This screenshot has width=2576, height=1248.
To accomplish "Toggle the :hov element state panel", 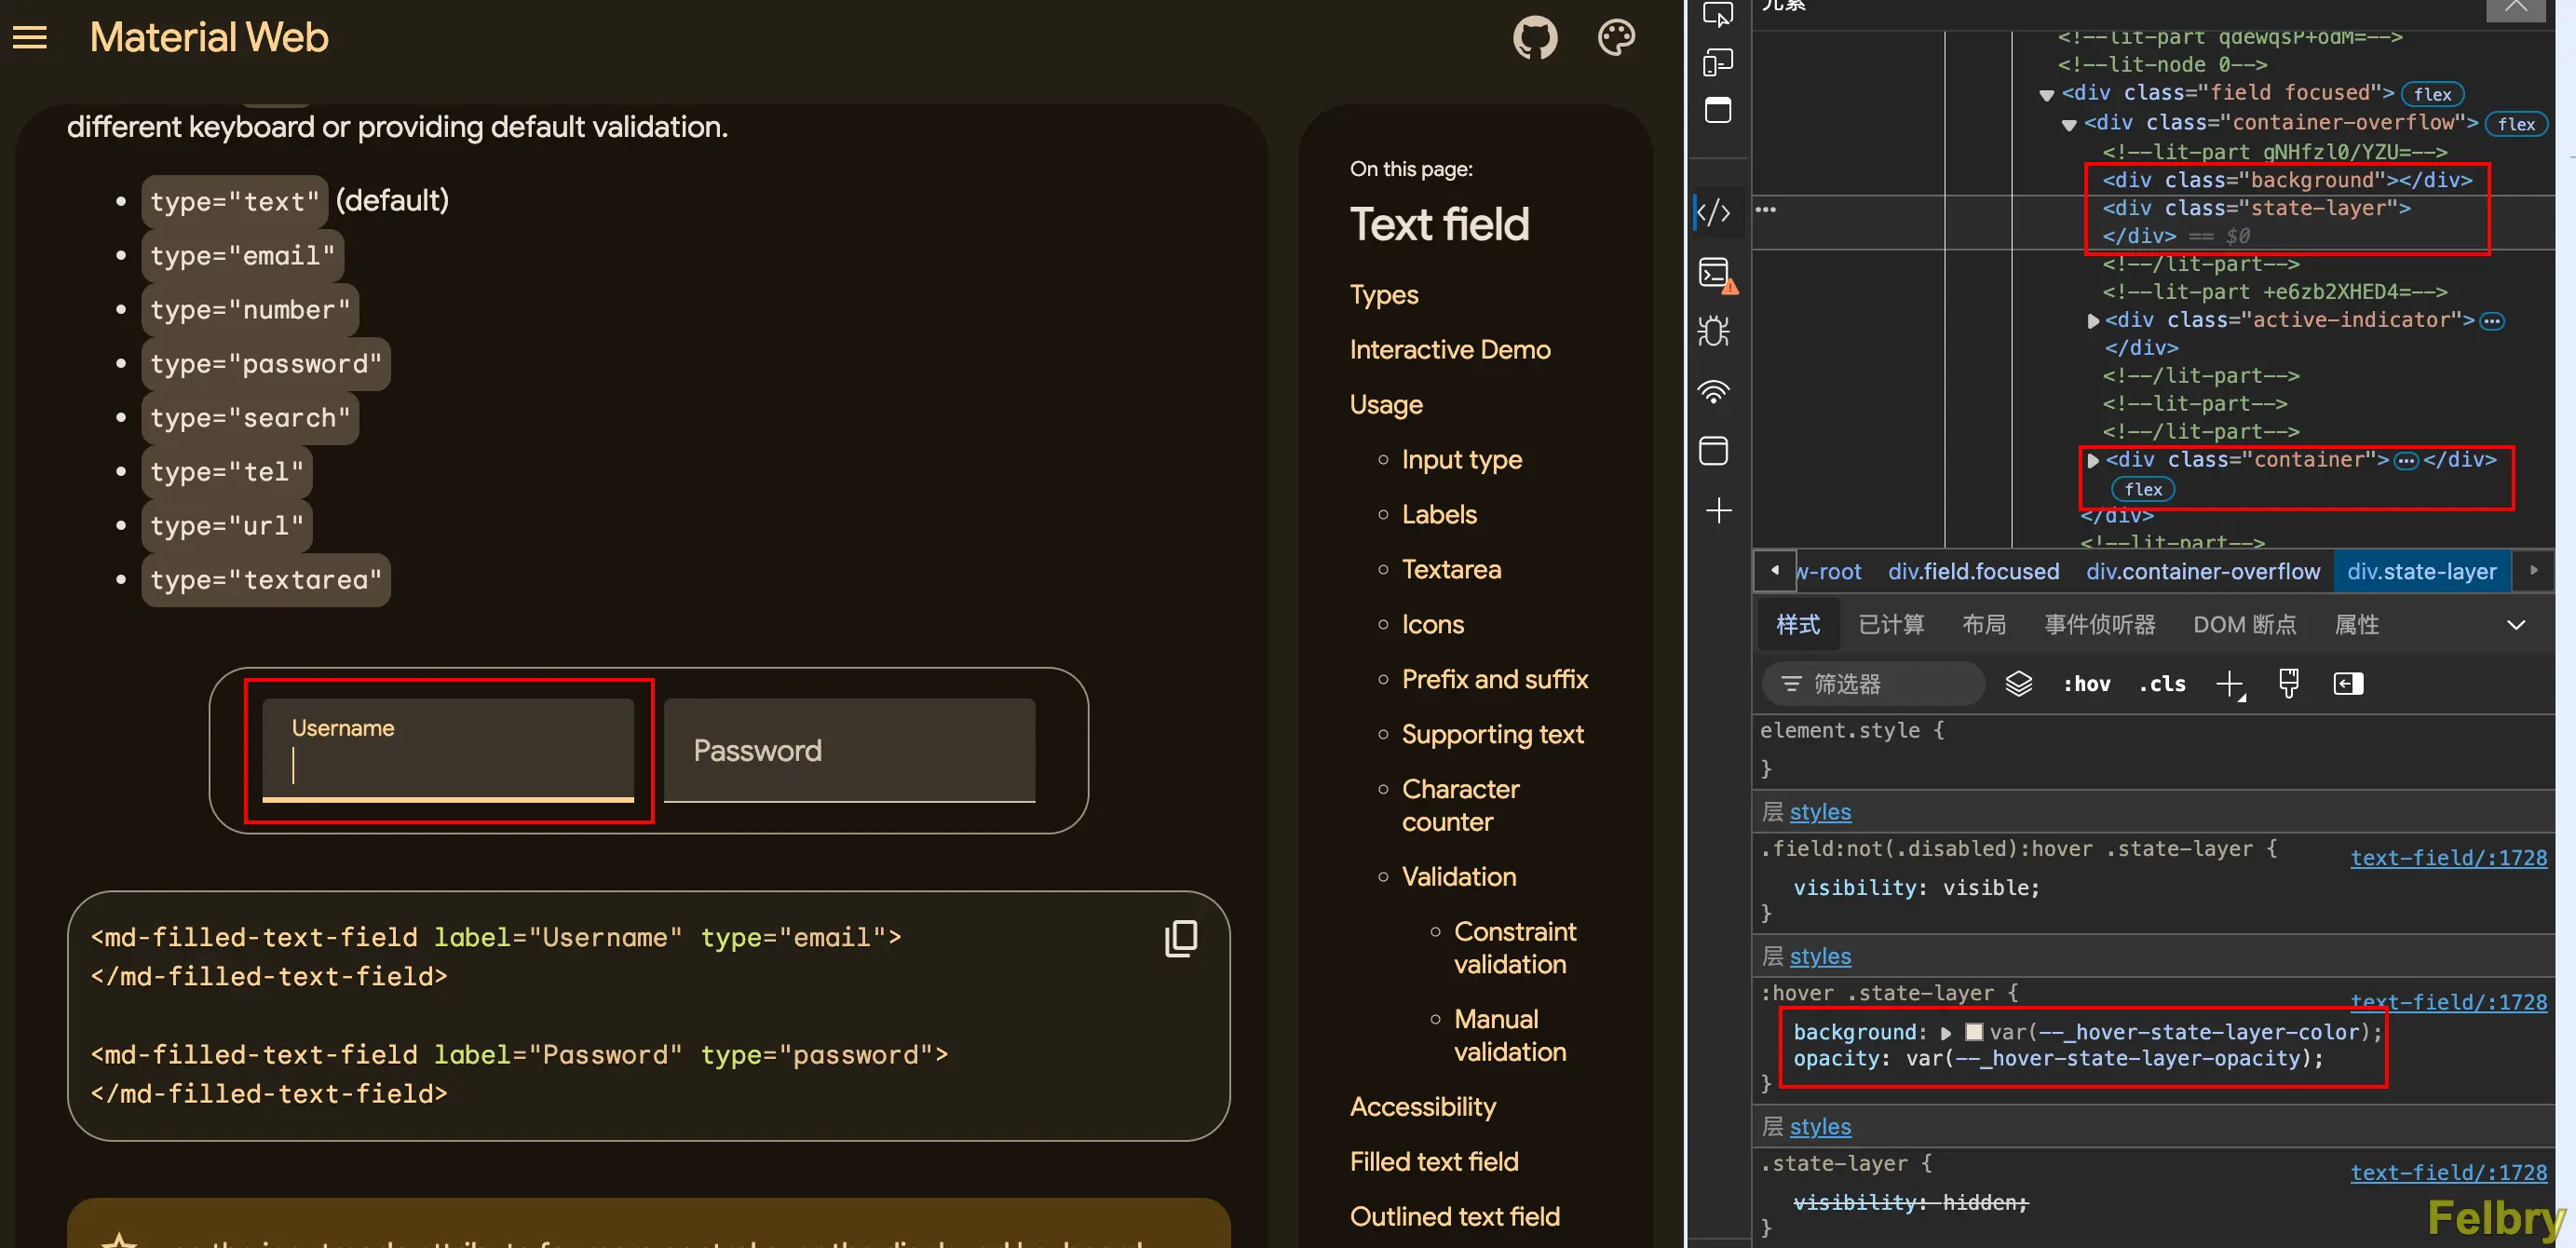I will click(x=2086, y=684).
